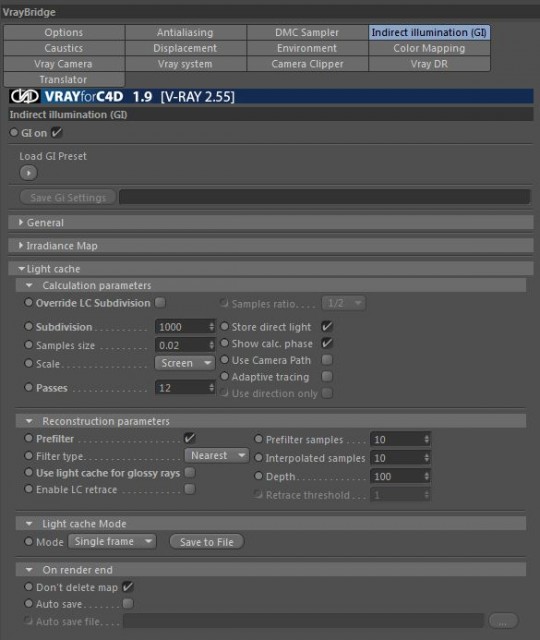Image resolution: width=540 pixels, height=640 pixels.
Task: Open the Color Mapping tab
Action: pyautogui.click(x=429, y=48)
